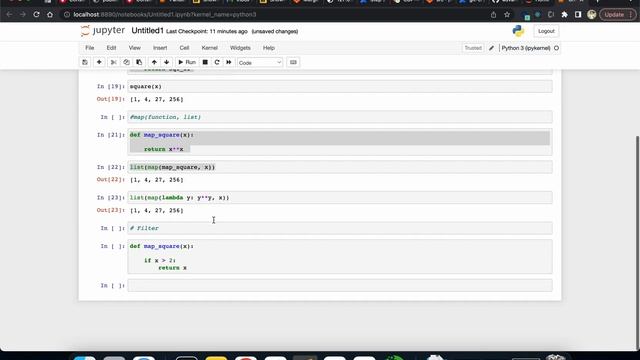Copy selected cells icon in toolbar
The width and height of the screenshot is (640, 360).
126,62
